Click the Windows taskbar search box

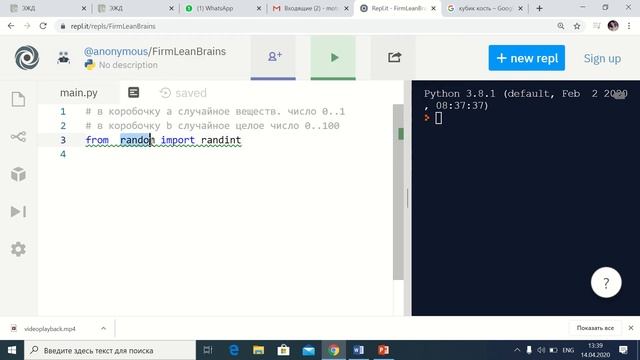click(x=110, y=350)
